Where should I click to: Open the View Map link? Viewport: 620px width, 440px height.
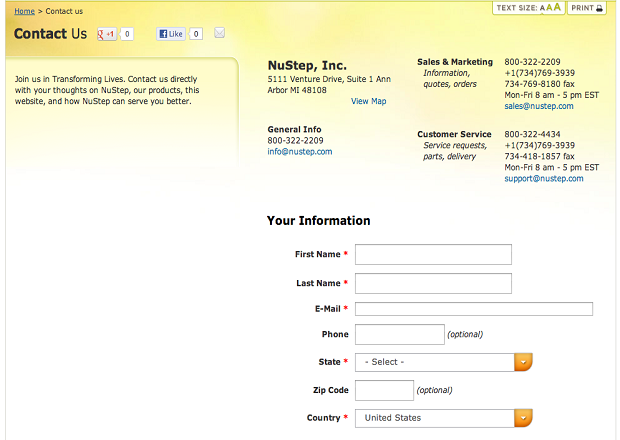[x=369, y=101]
